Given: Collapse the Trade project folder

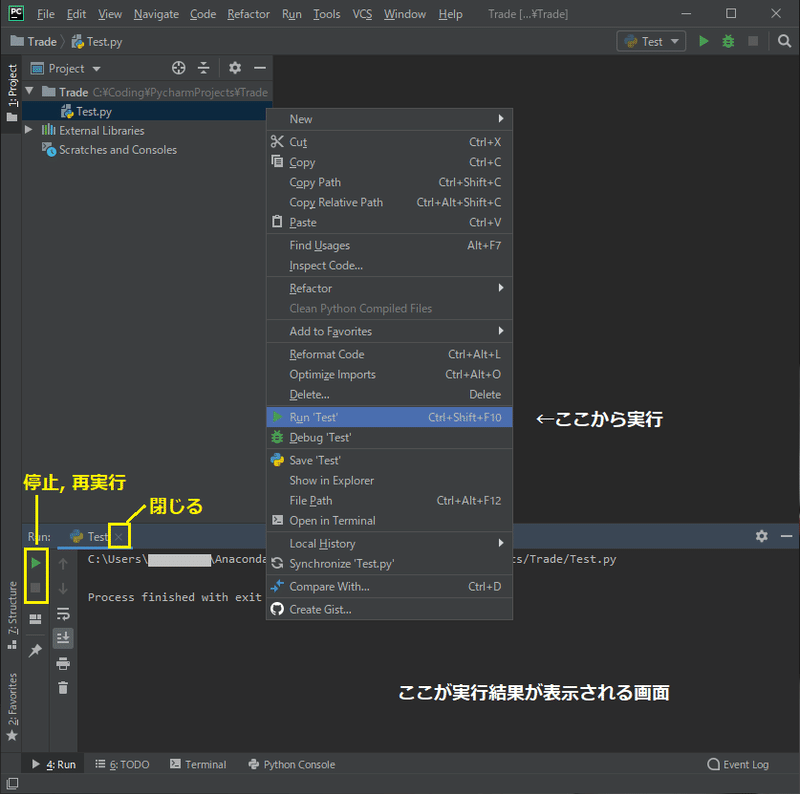Looking at the screenshot, I should [x=29, y=91].
